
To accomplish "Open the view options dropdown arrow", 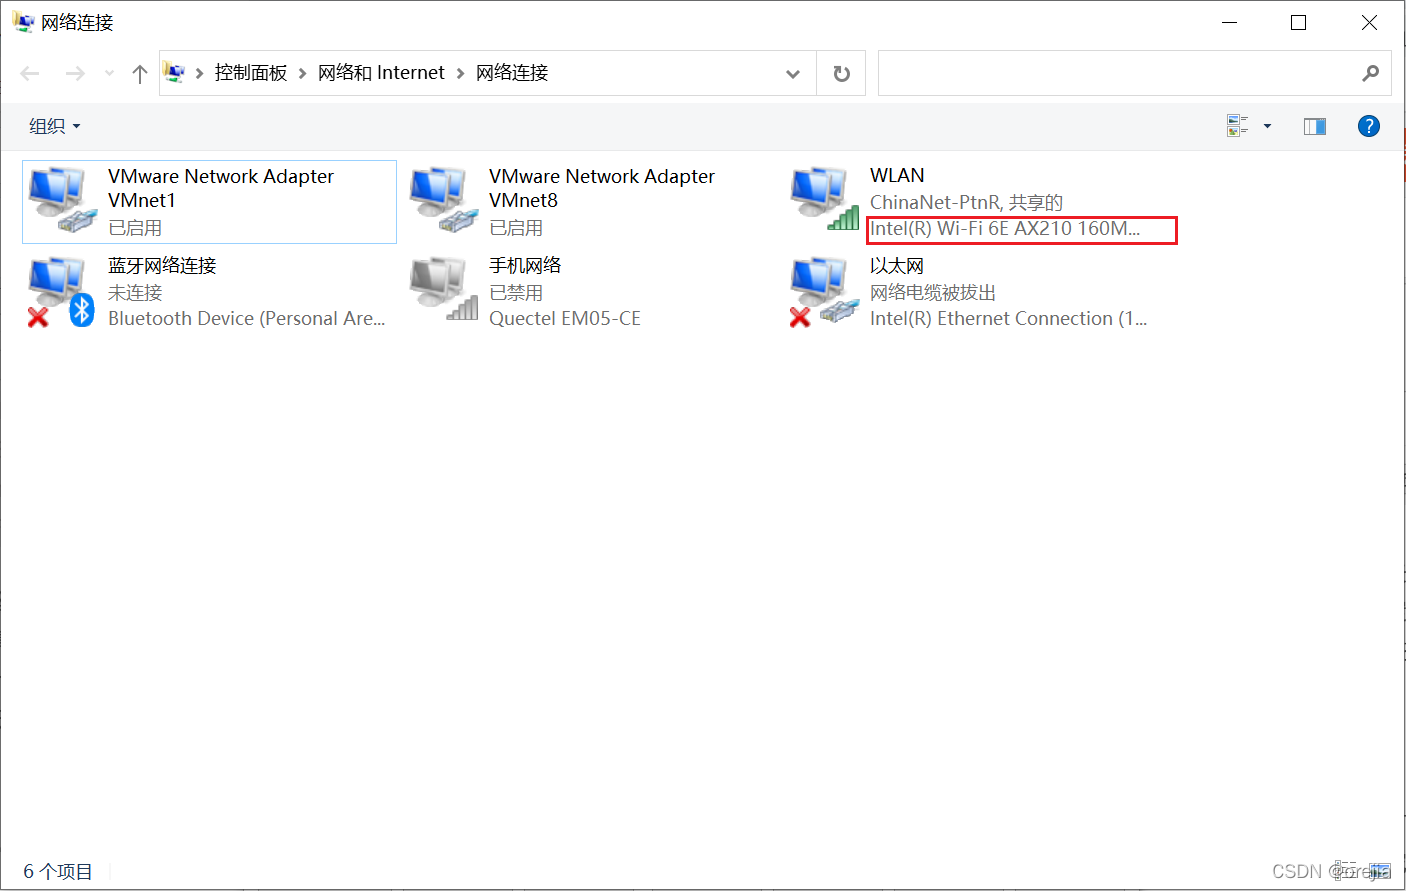I will (1267, 126).
